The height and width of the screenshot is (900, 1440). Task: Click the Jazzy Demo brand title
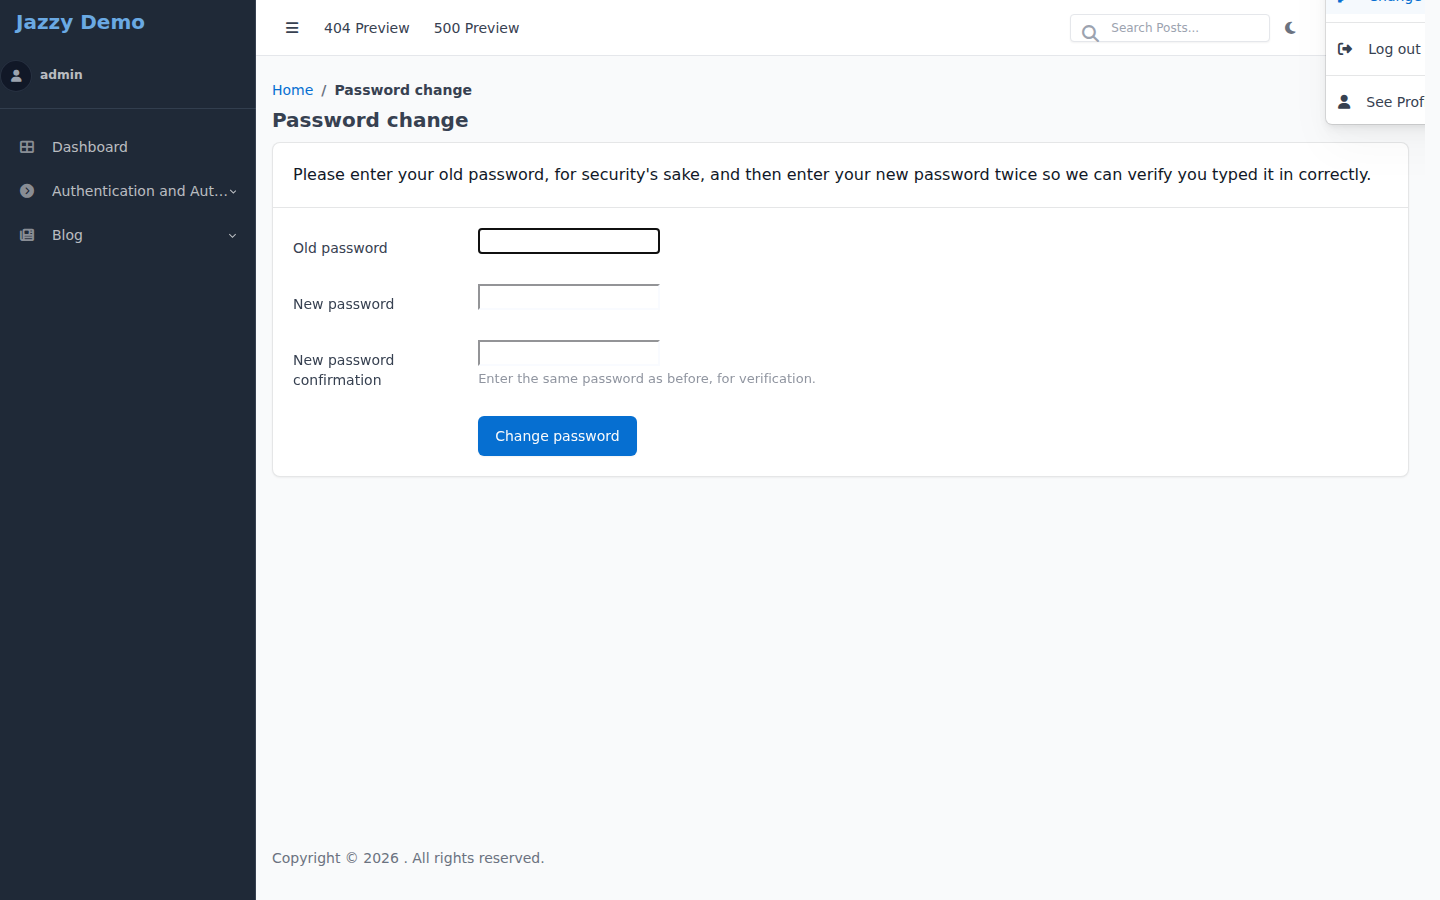80,22
